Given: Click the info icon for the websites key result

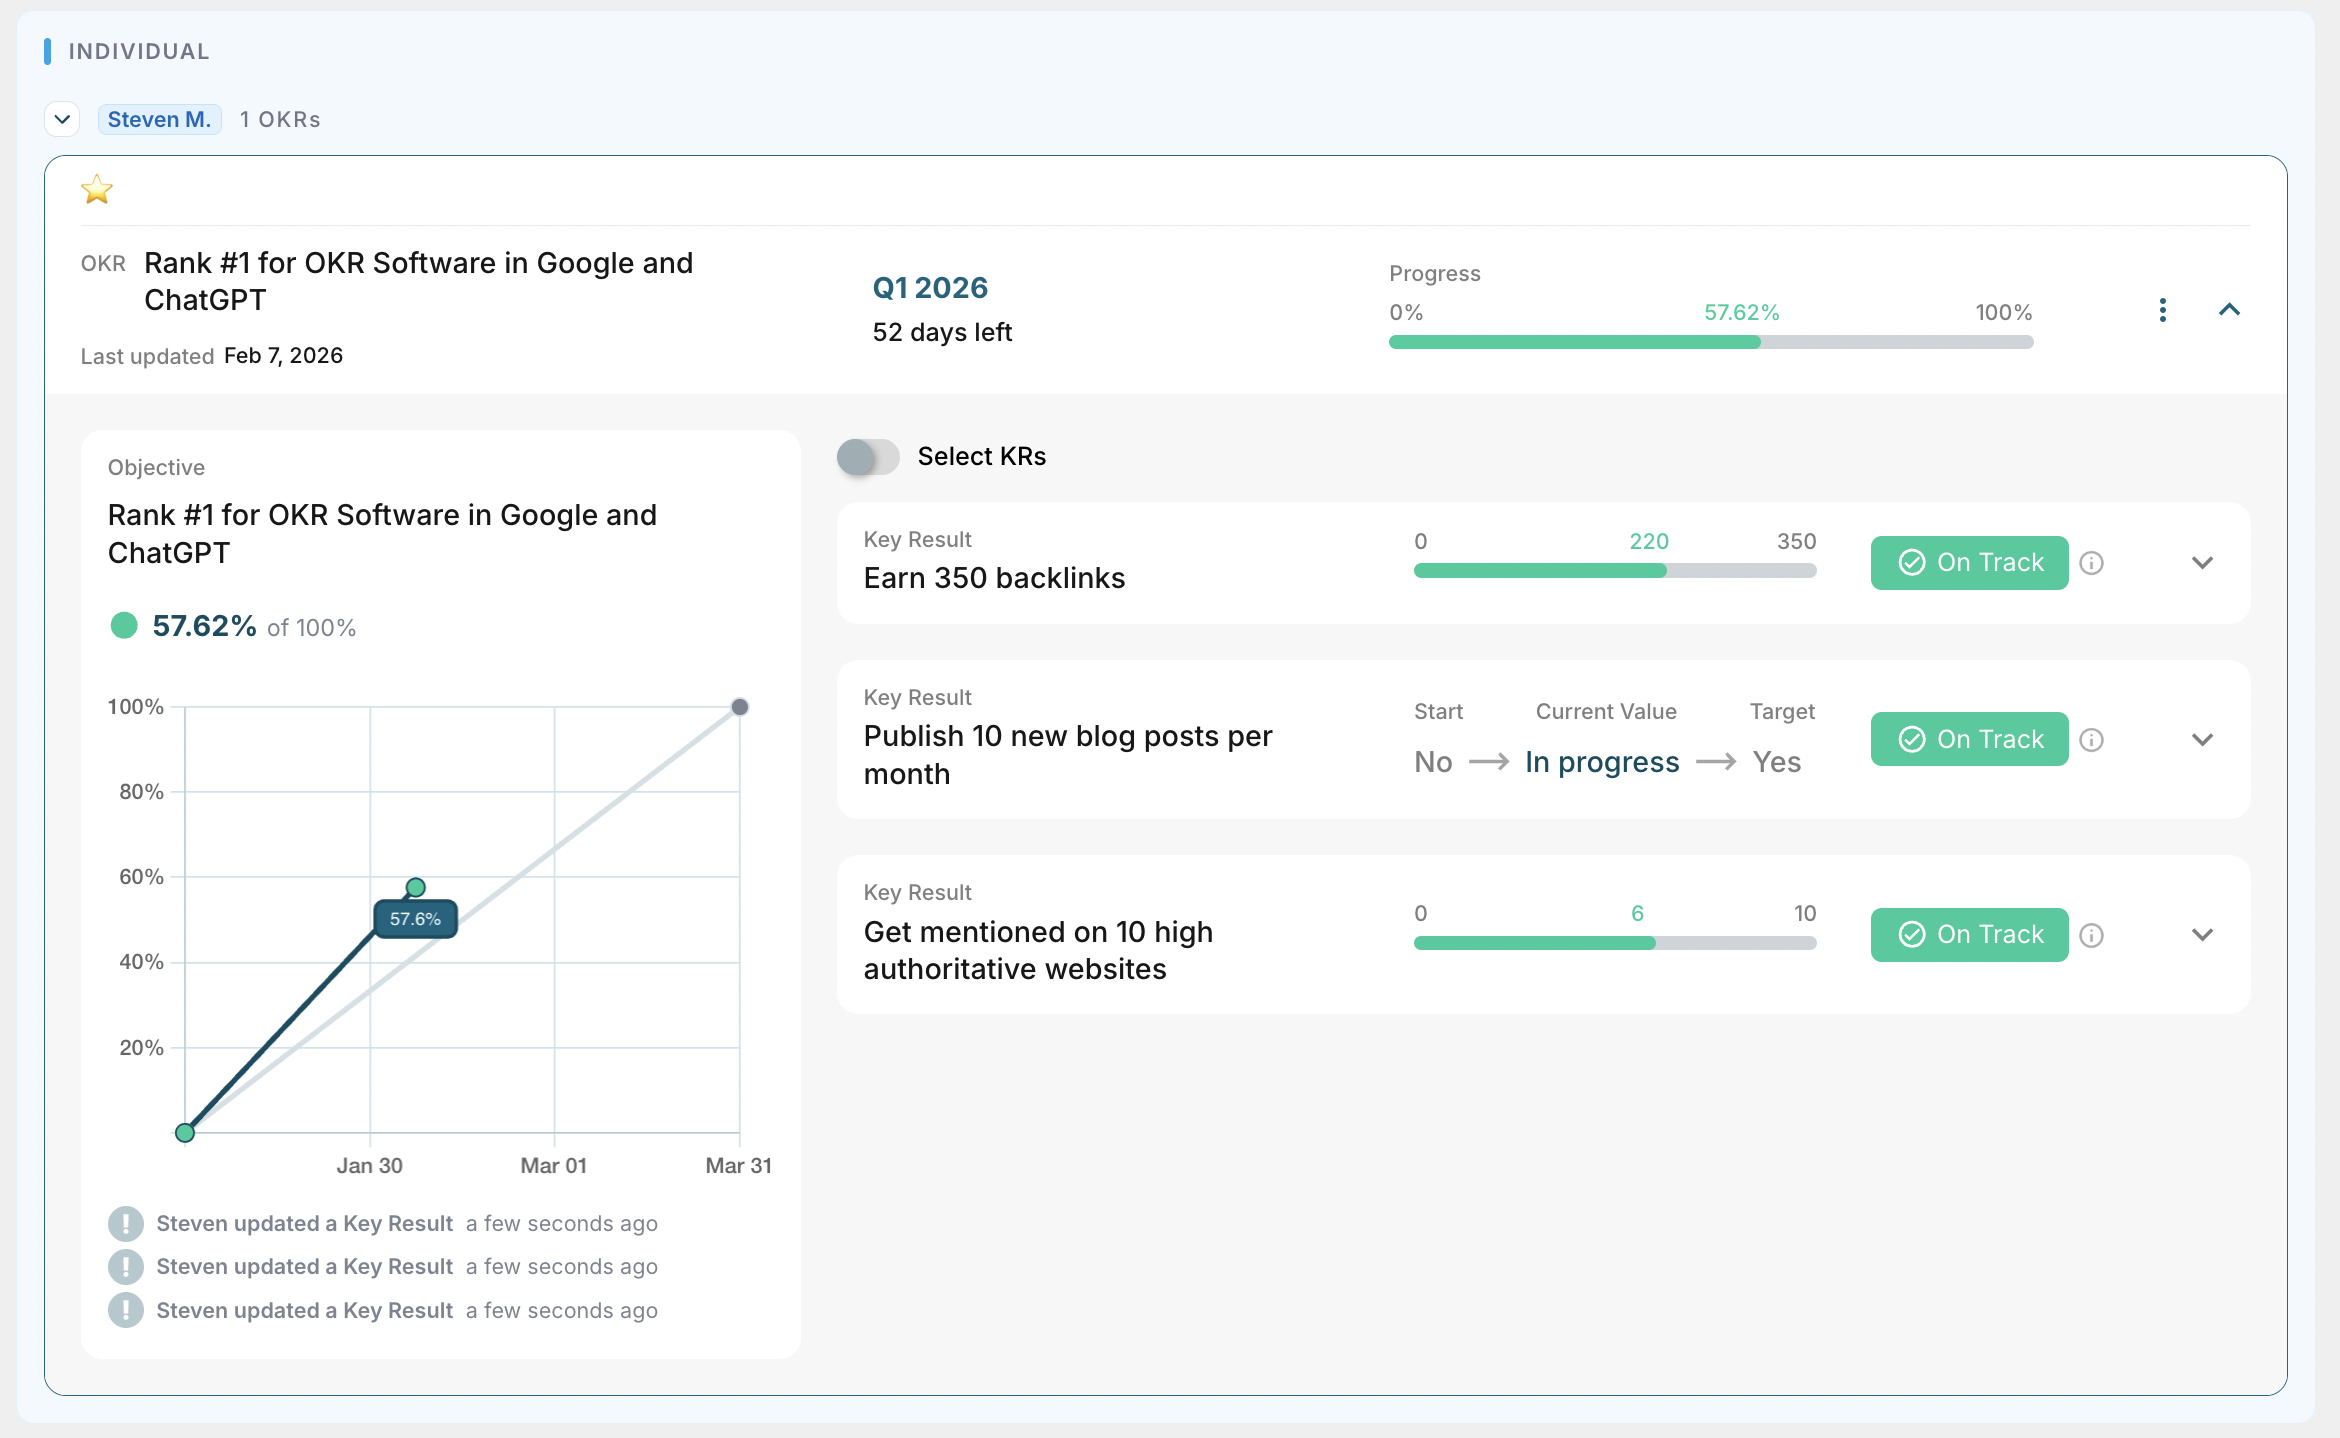Looking at the screenshot, I should click(x=2092, y=934).
